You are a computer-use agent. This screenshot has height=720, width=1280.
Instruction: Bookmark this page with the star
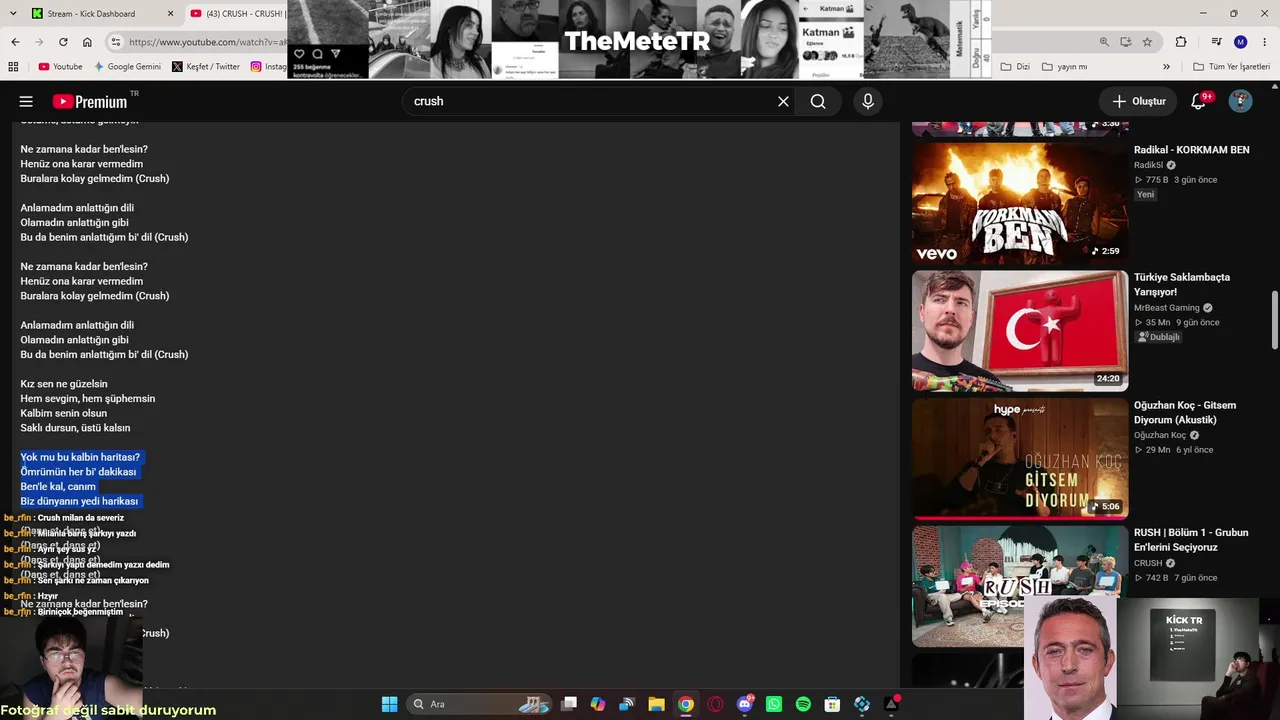pyautogui.click(x=1147, y=42)
